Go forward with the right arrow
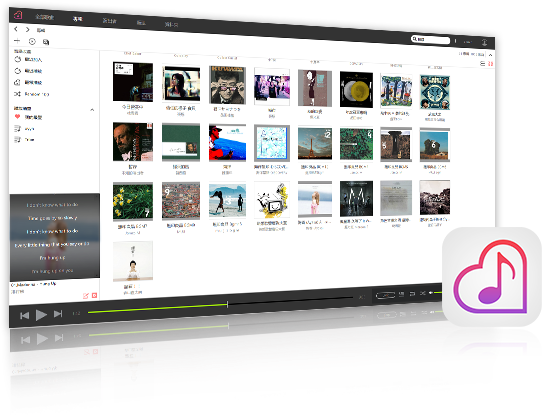 pyautogui.click(x=28, y=30)
